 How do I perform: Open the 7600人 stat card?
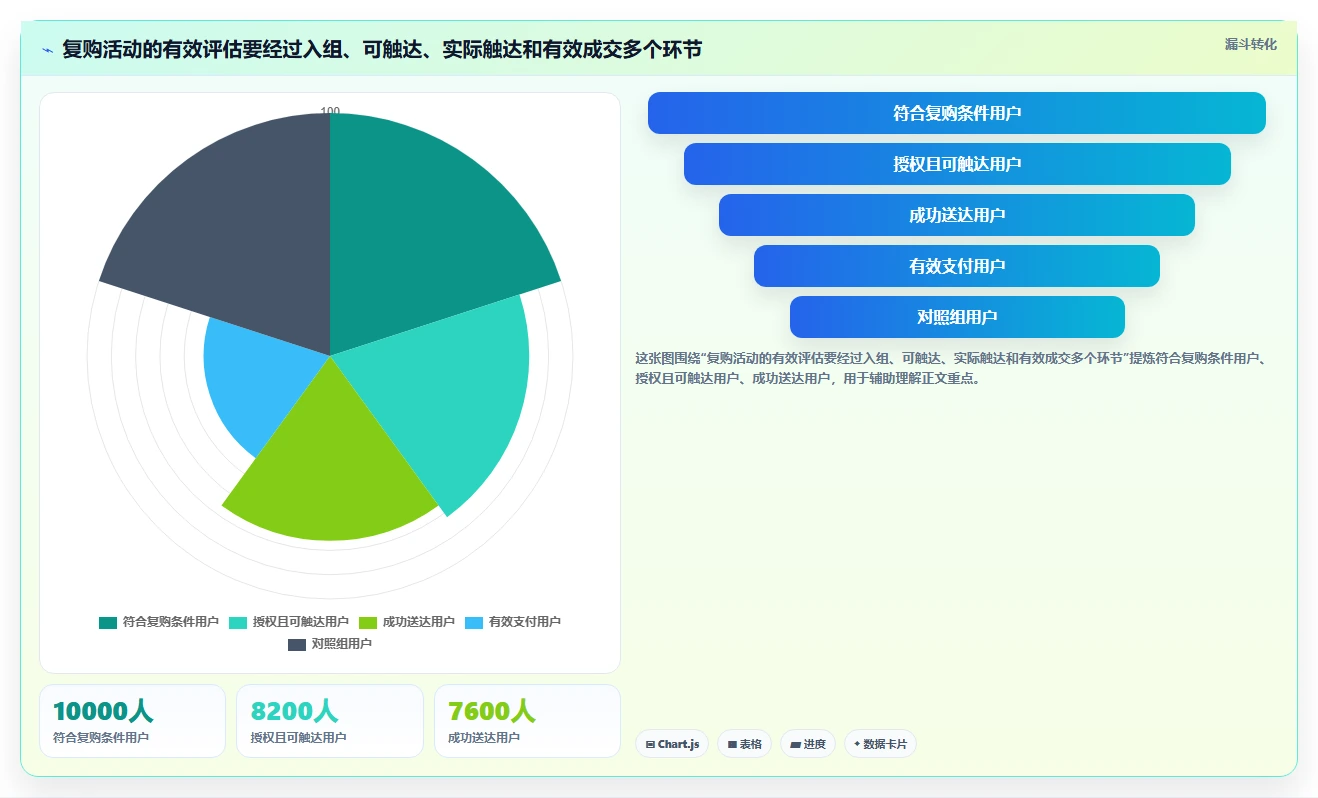(527, 721)
